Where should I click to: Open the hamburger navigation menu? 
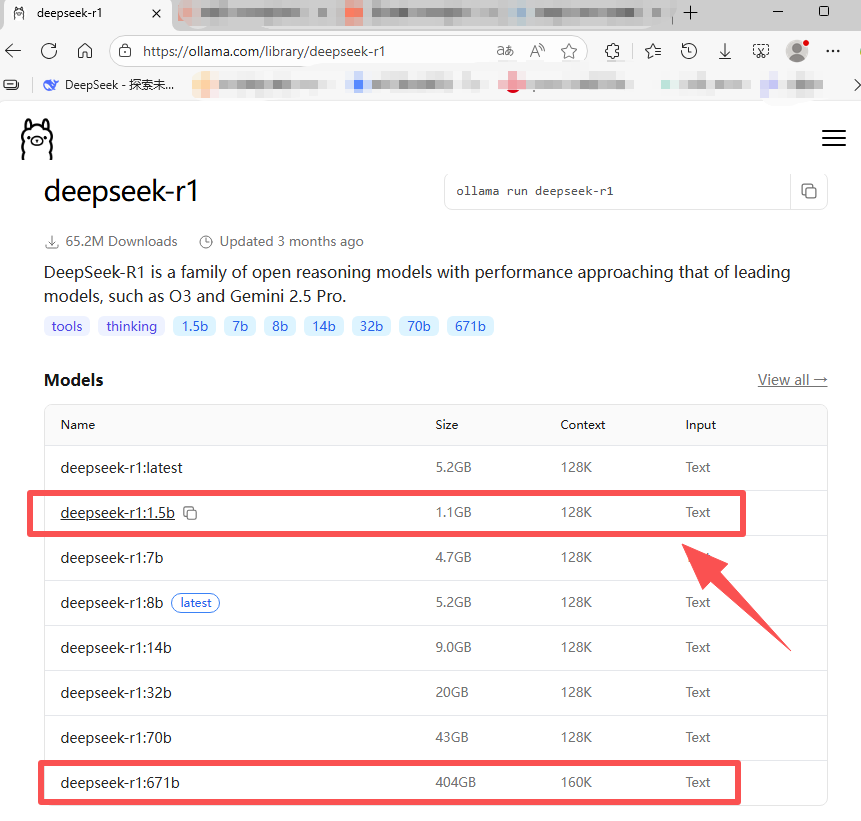coord(834,138)
